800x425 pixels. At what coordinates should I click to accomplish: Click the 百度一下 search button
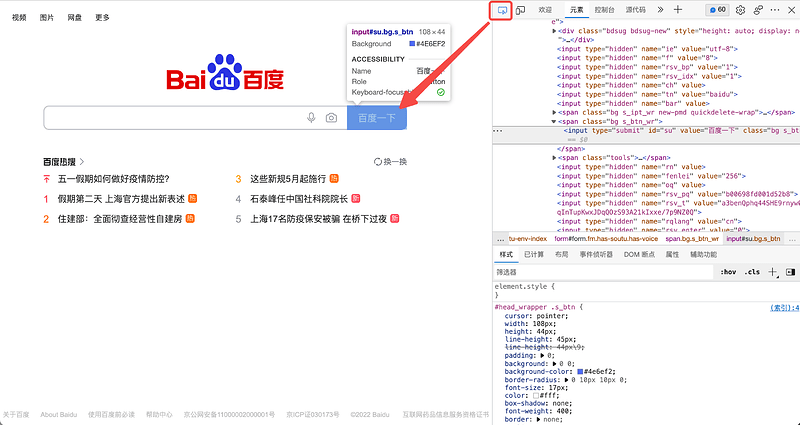pyautogui.click(x=377, y=118)
